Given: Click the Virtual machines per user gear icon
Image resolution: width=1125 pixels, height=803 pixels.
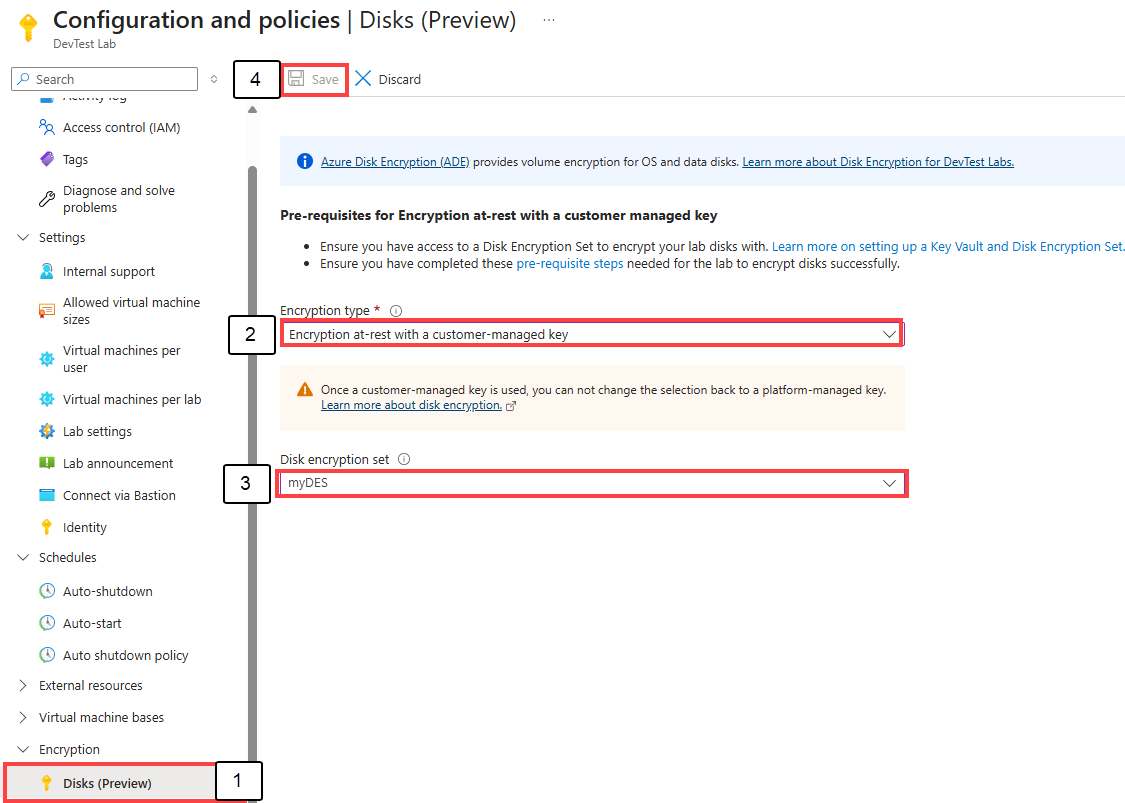Looking at the screenshot, I should pos(47,359).
